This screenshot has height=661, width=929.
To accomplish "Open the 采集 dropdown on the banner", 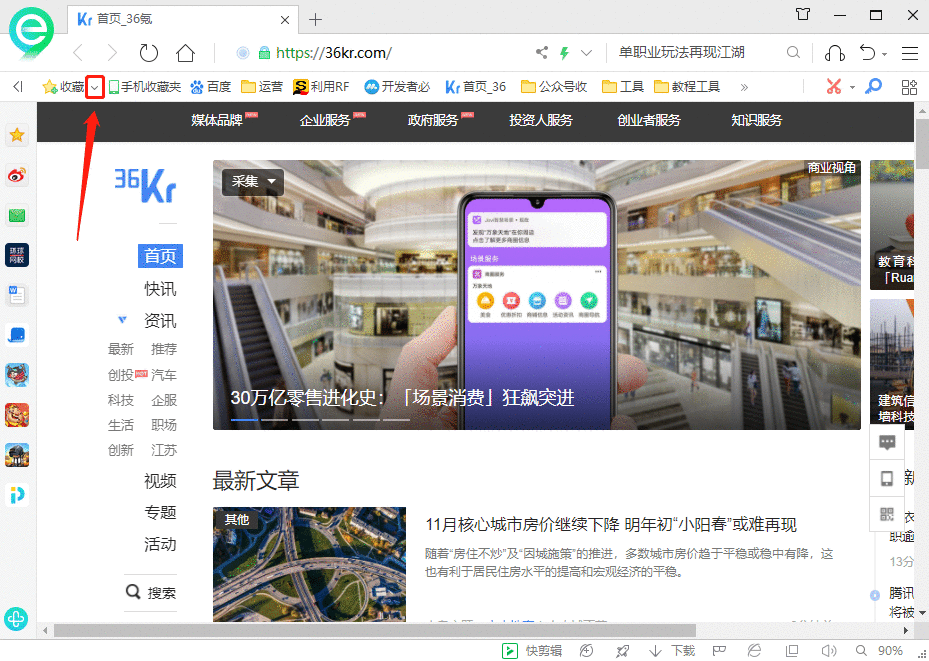I will (270, 182).
